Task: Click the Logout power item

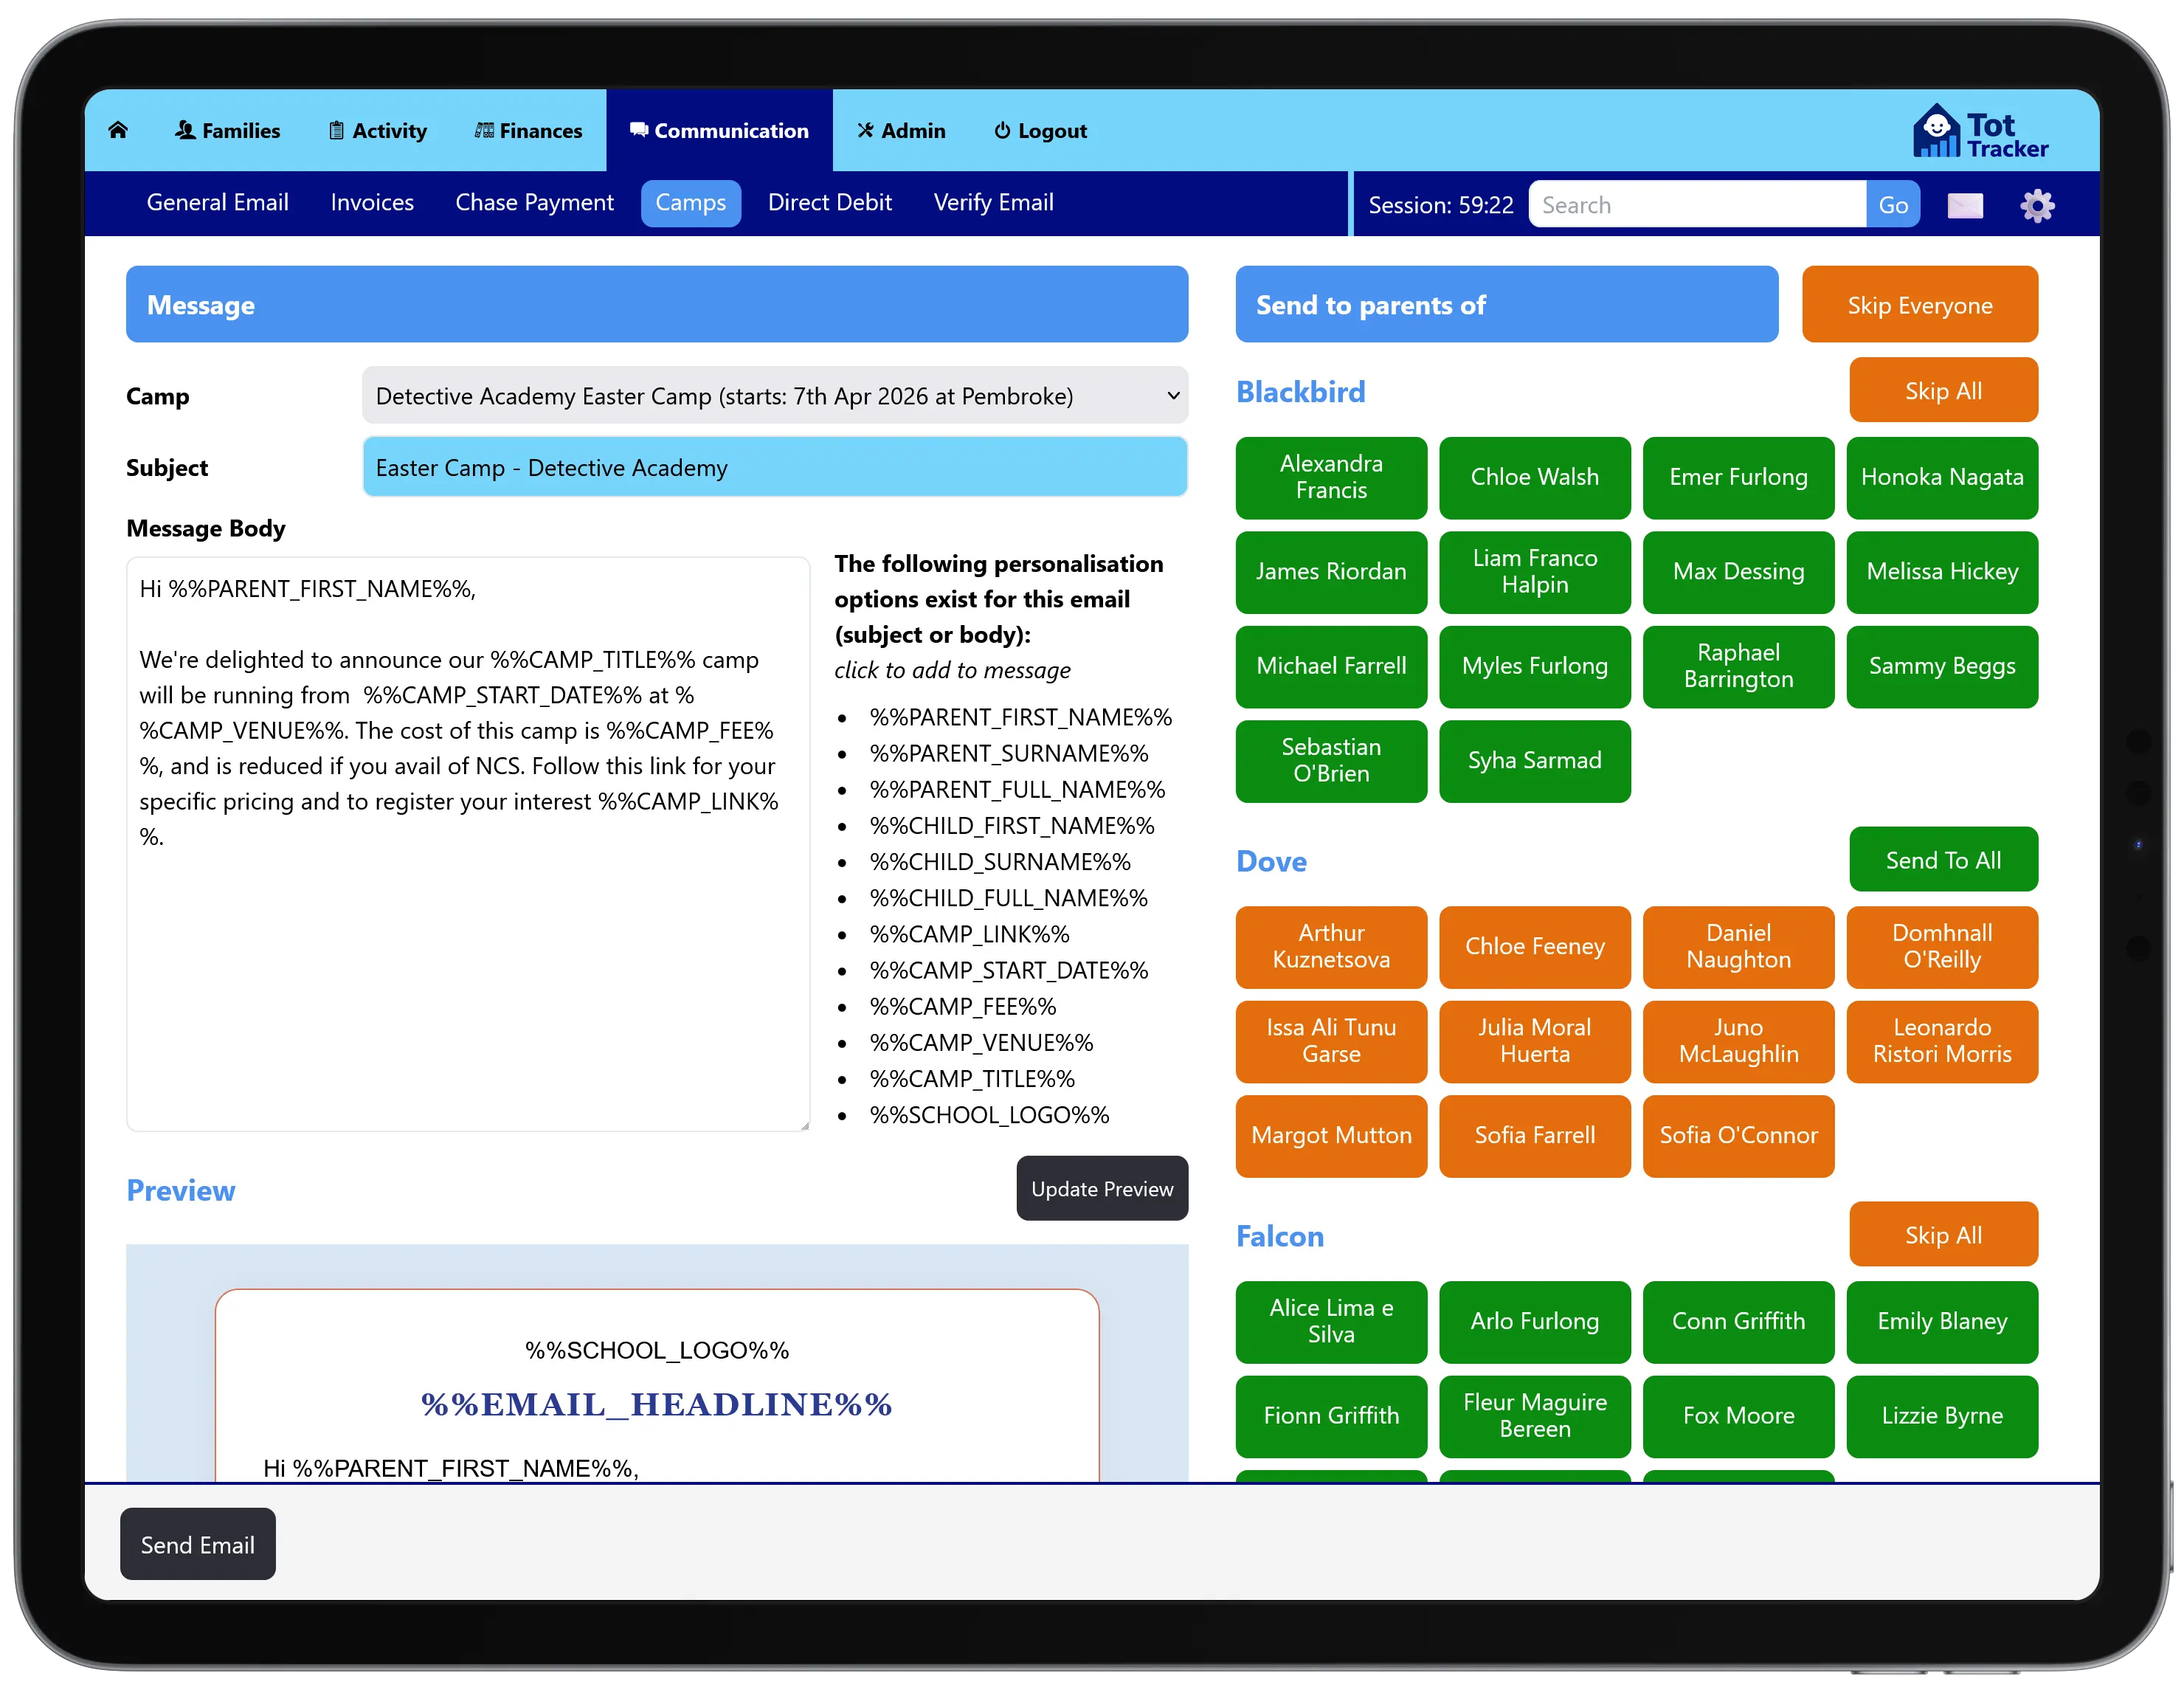Action: click(x=1040, y=131)
